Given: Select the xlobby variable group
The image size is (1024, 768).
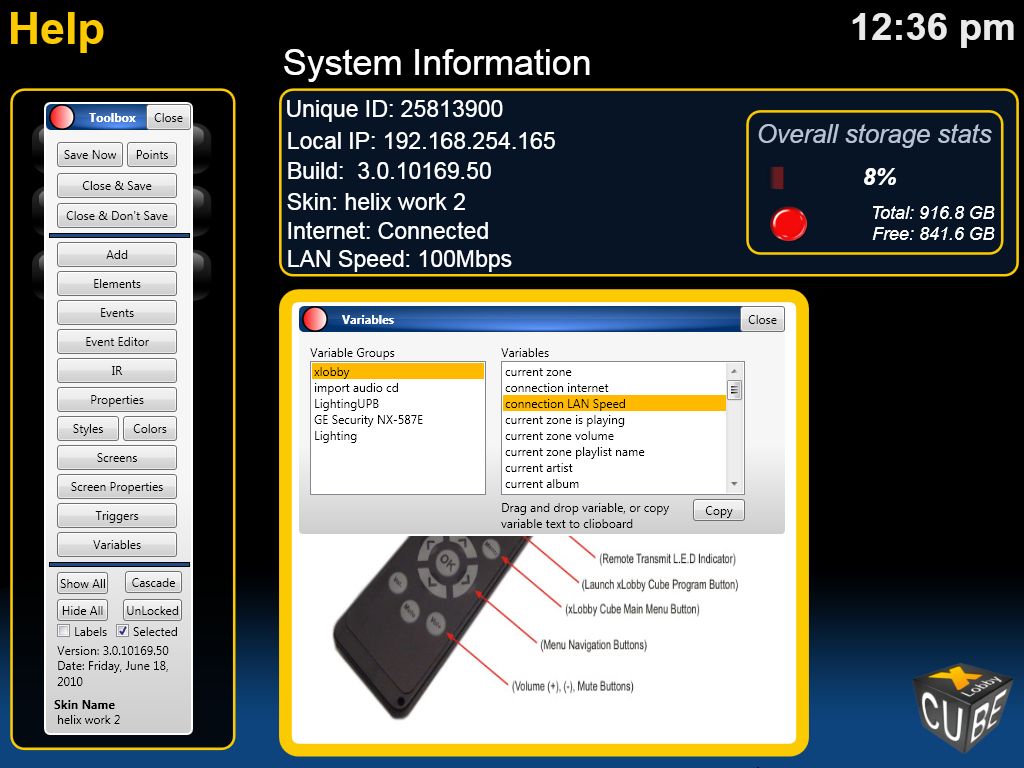Looking at the screenshot, I should tap(398, 372).
